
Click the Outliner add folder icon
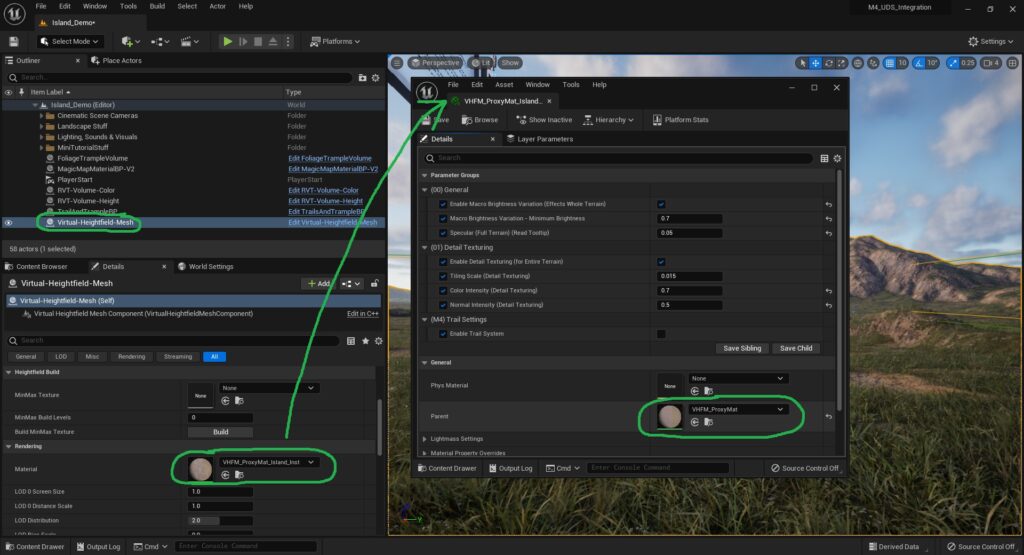click(x=362, y=78)
